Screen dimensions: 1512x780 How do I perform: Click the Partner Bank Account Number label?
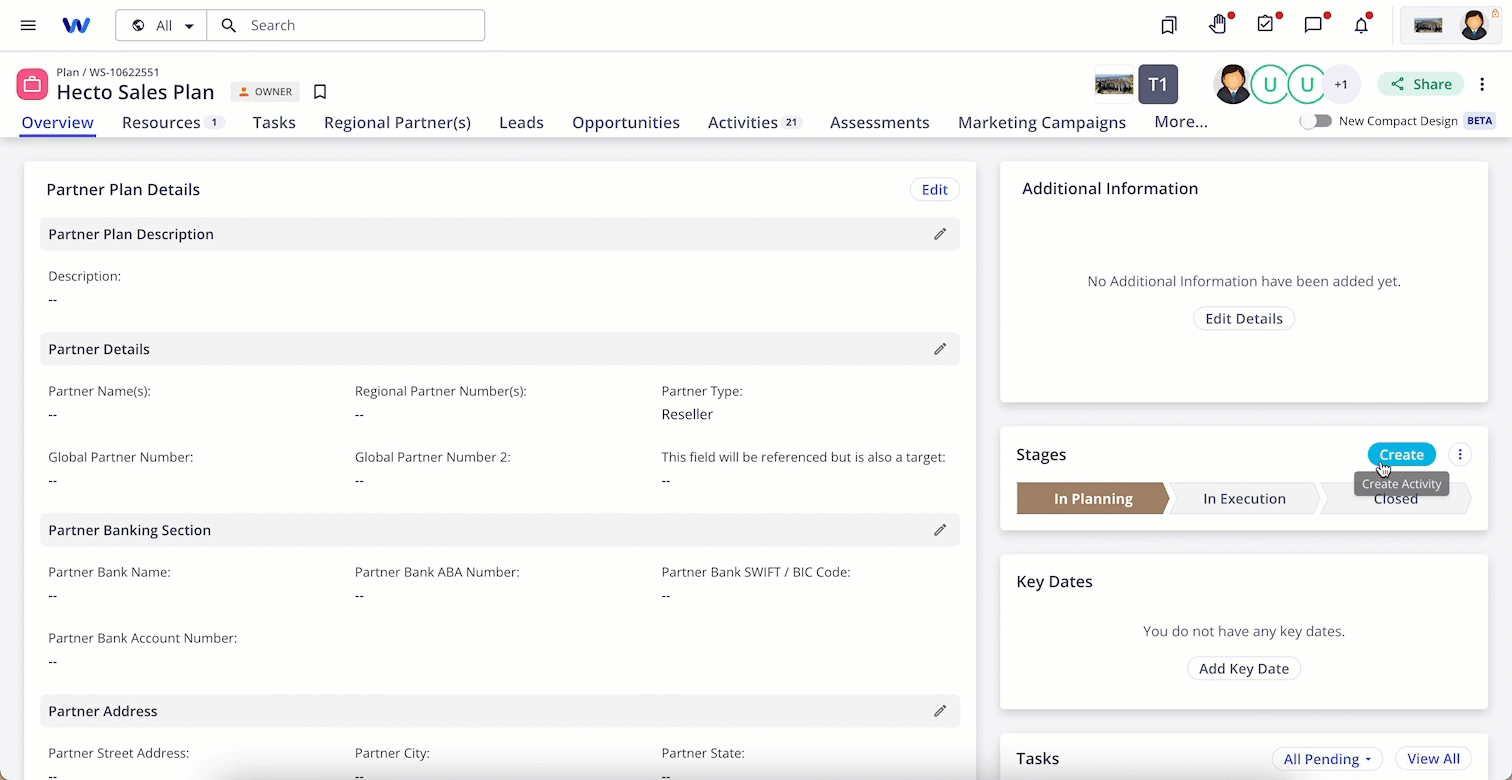coord(143,638)
